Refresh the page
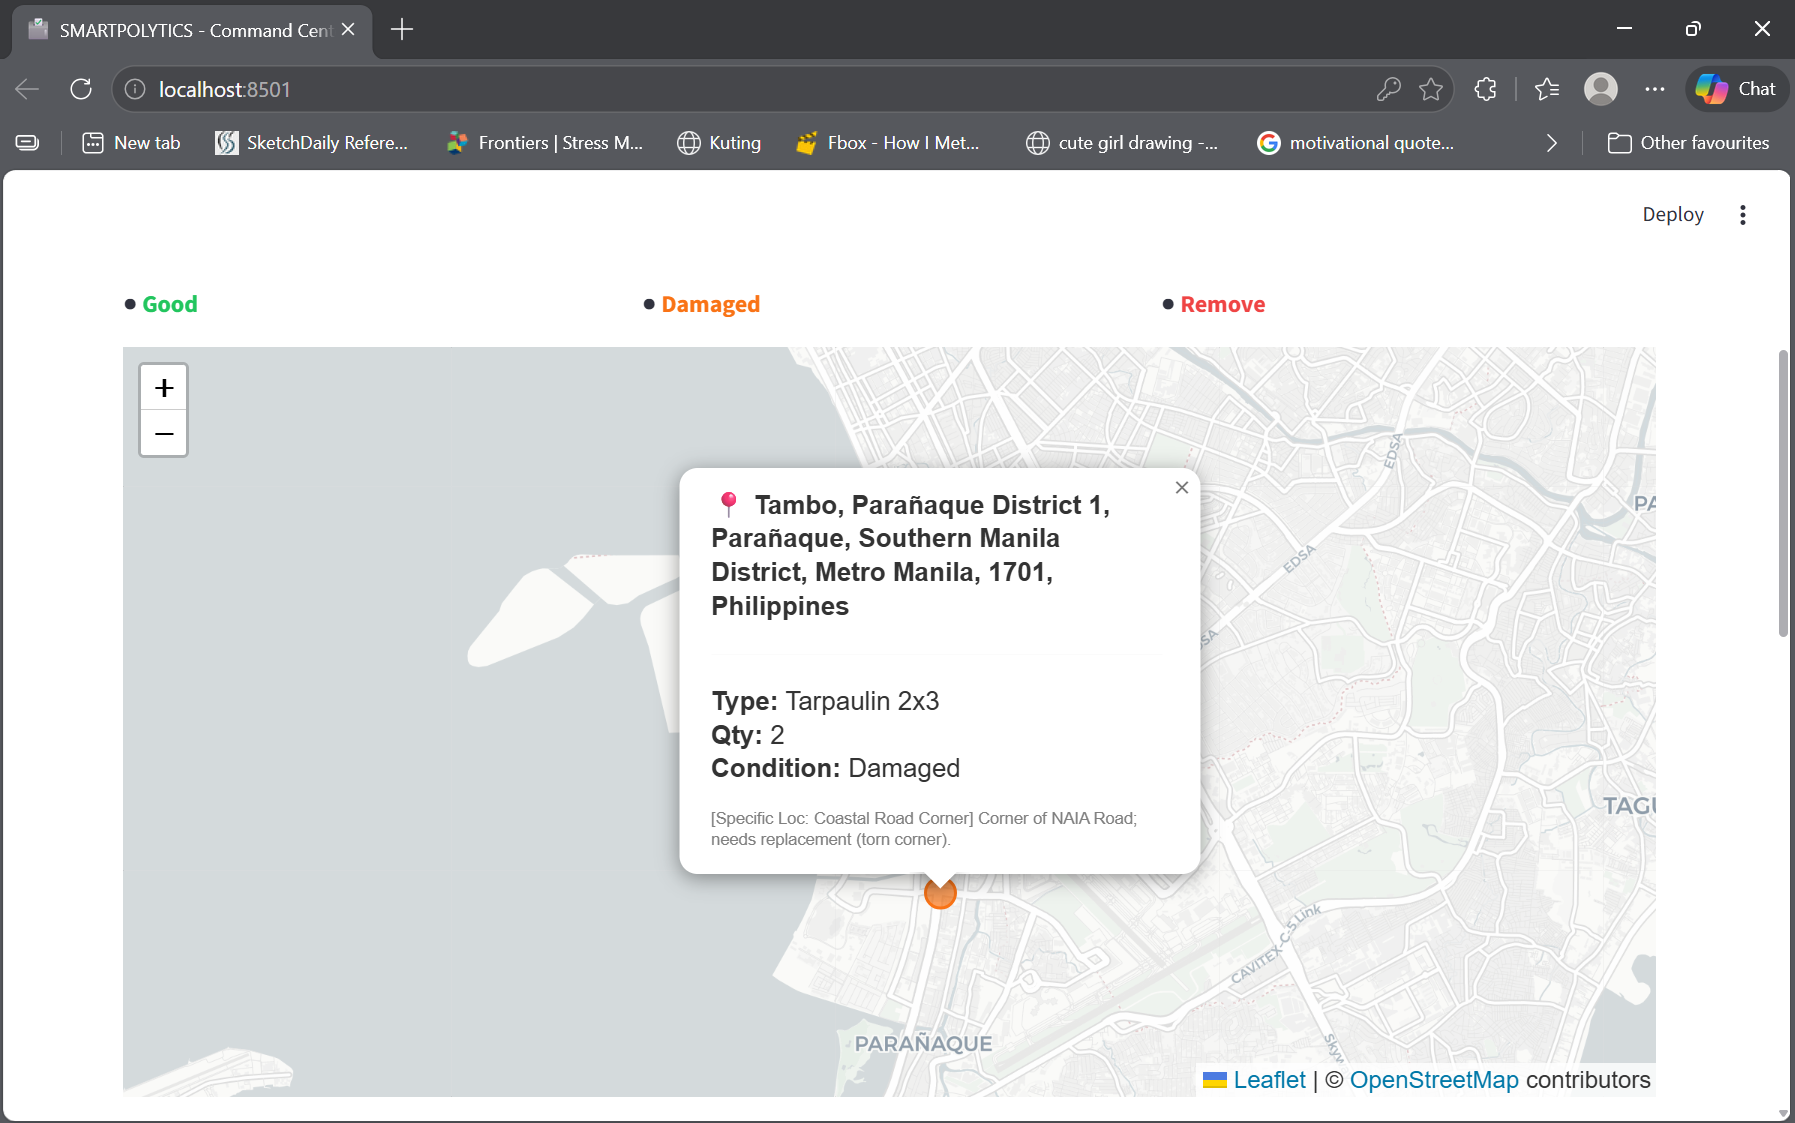This screenshot has width=1795, height=1123. [81, 89]
